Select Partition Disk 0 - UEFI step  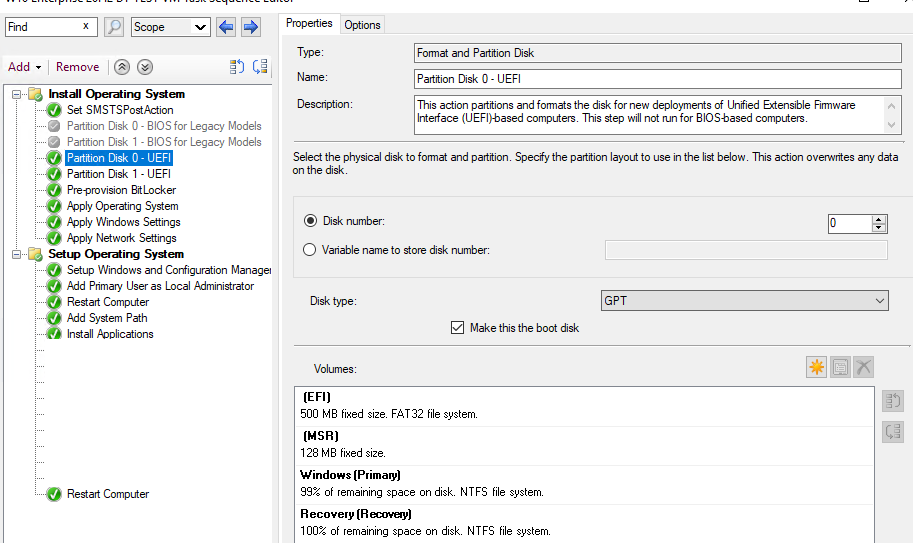pos(119,158)
